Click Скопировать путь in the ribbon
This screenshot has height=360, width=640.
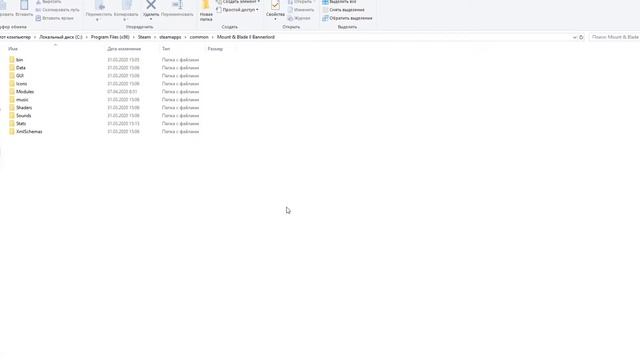click(58, 10)
